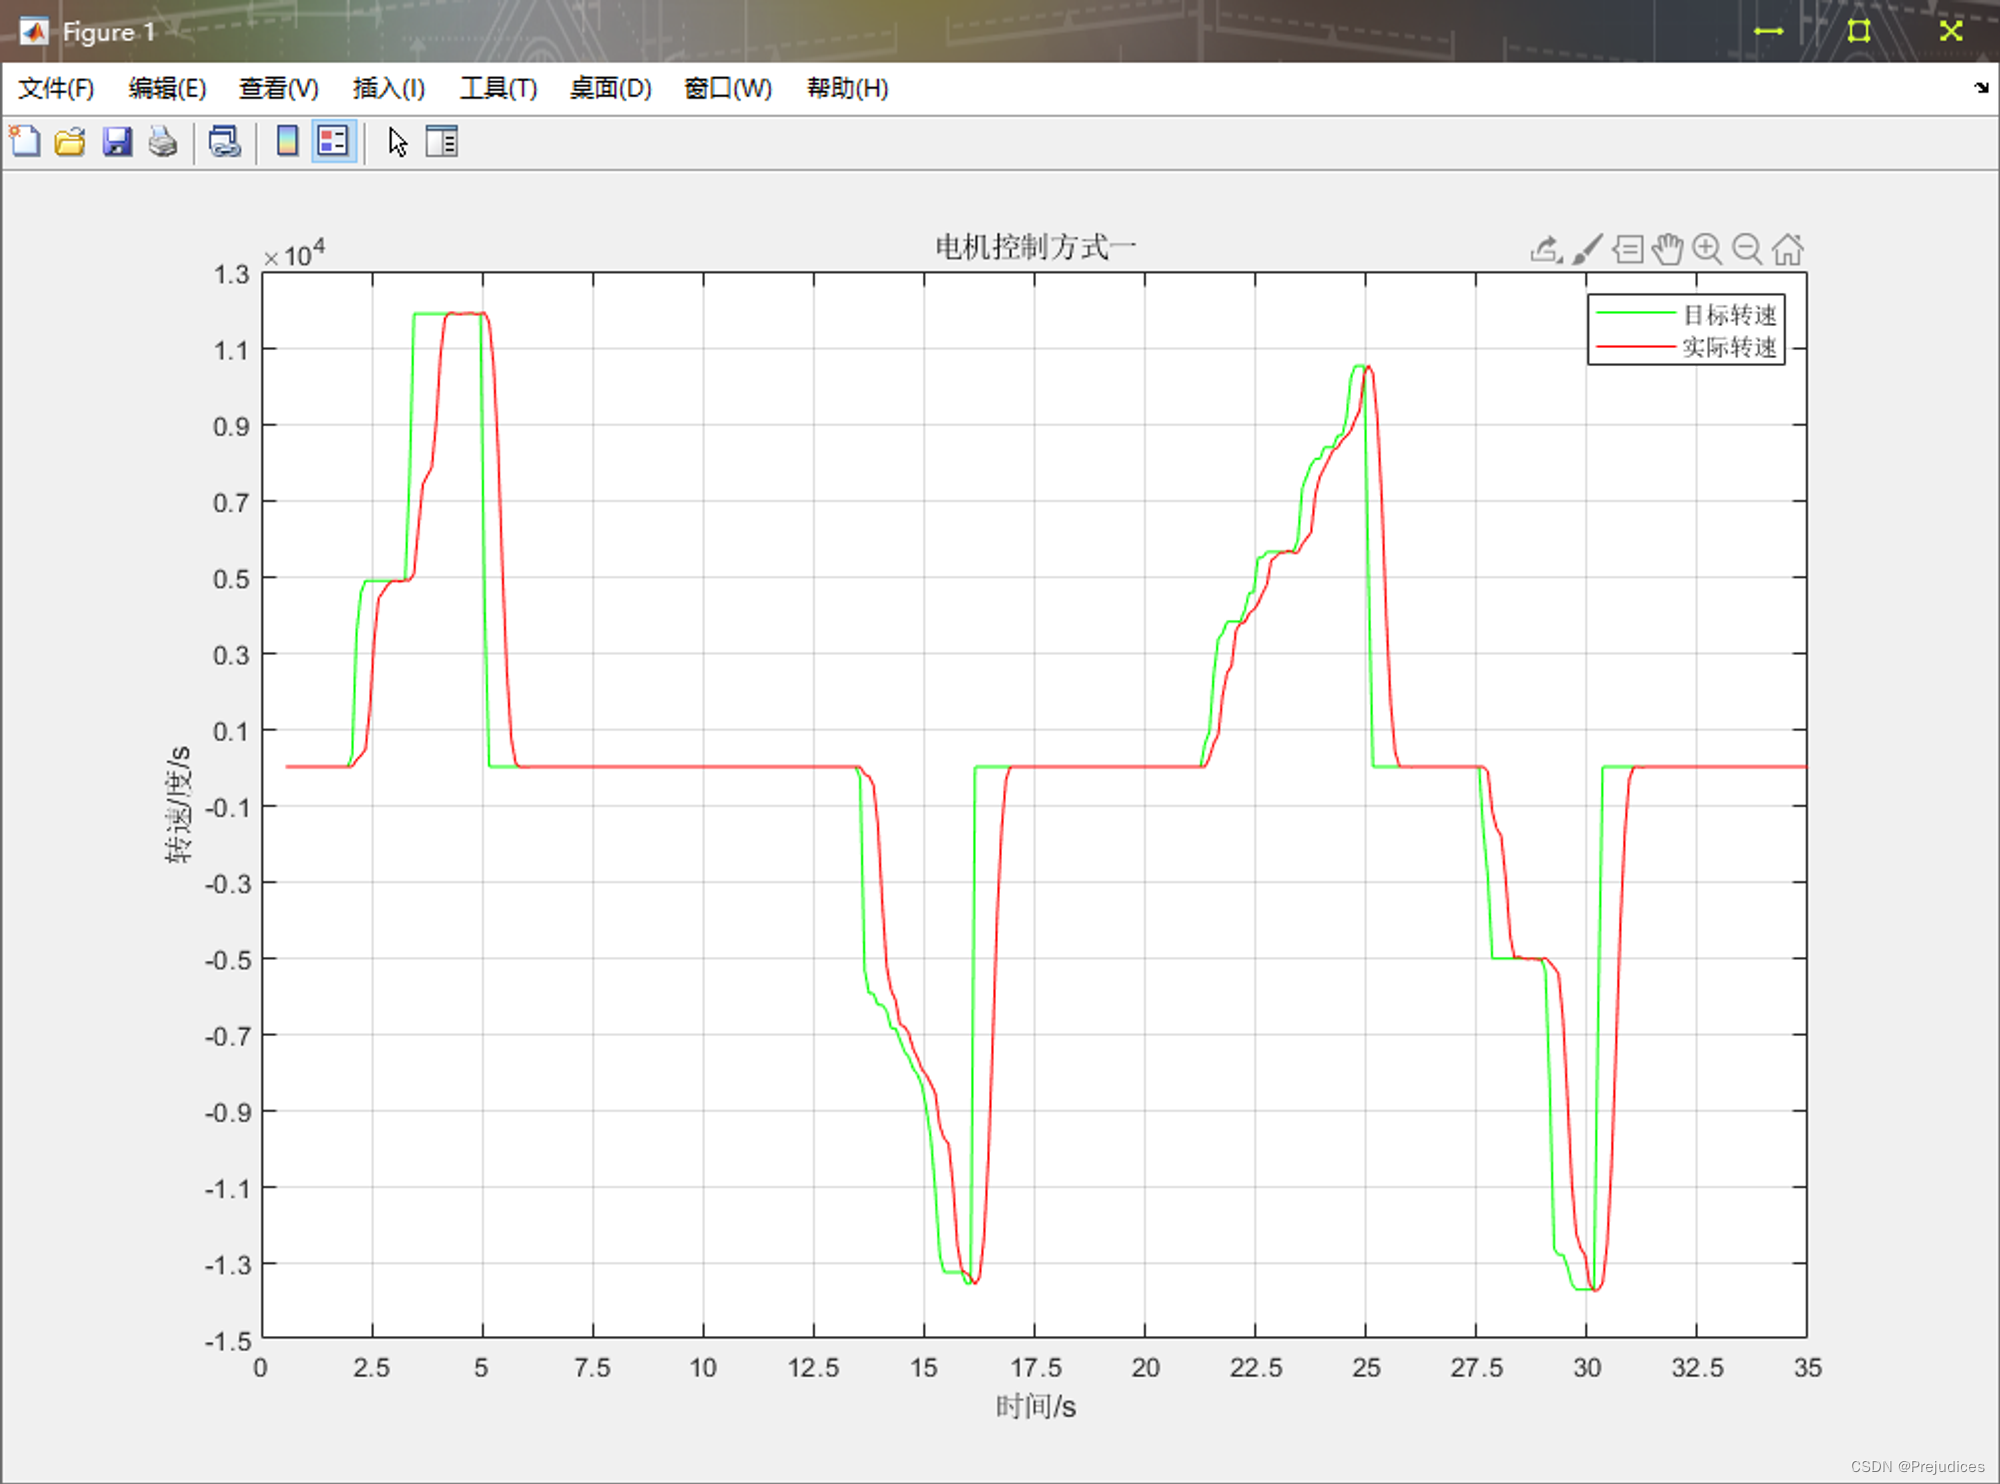Open the 插入(I) menu
Image resolution: width=2000 pixels, height=1484 pixels.
click(x=389, y=89)
